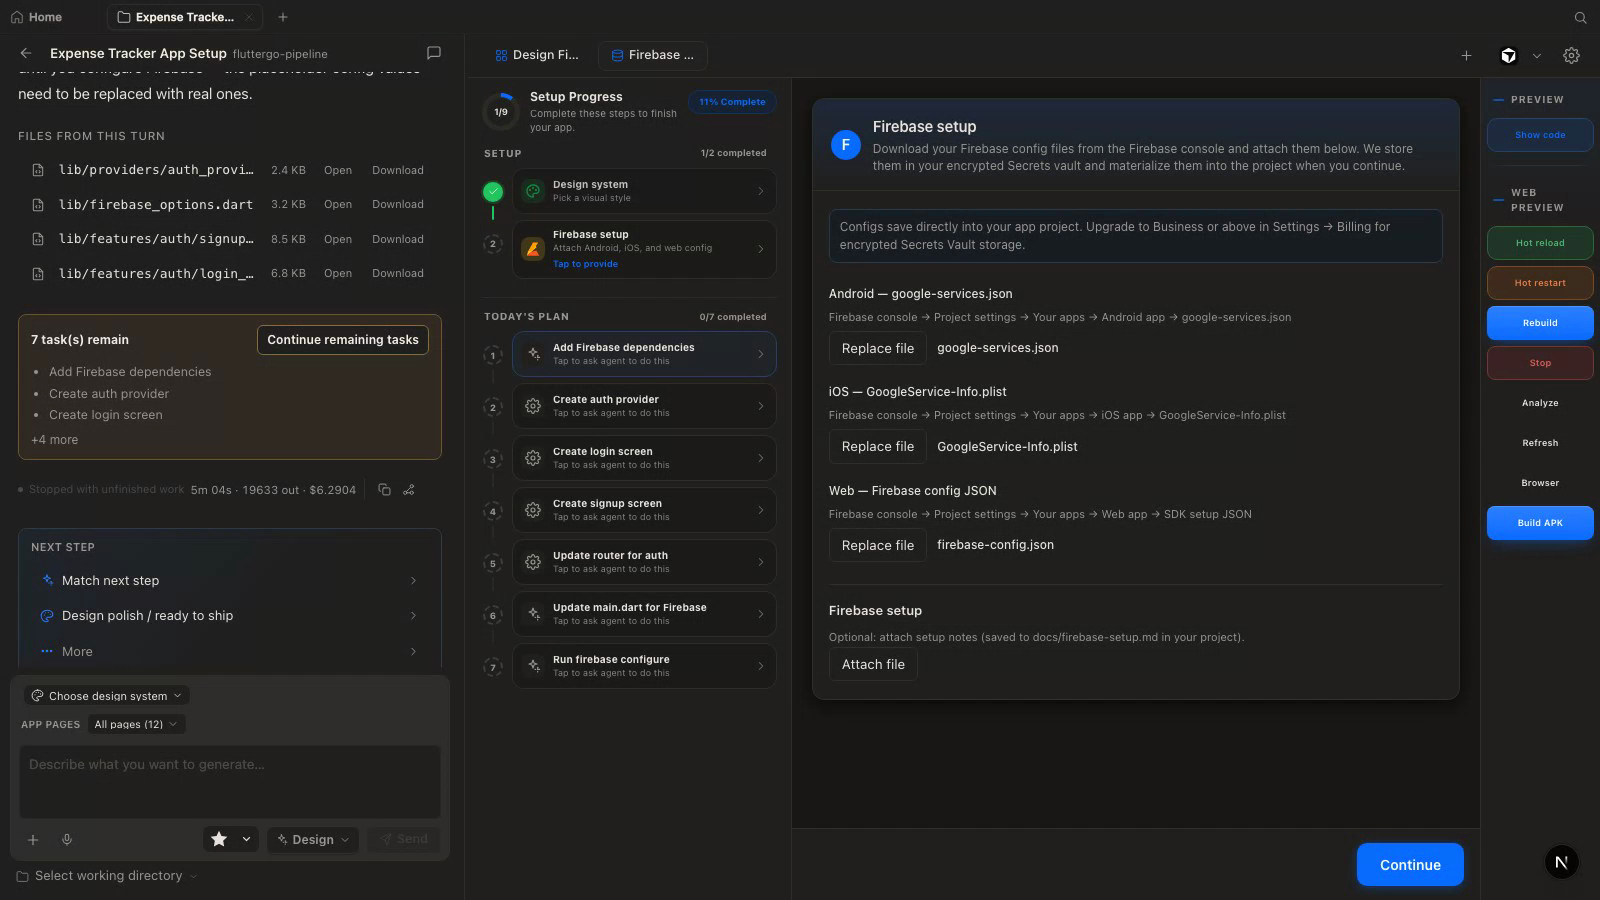Image resolution: width=1600 pixels, height=900 pixels.
Task: Click the gear icon in Create auth provider row
Action: (x=533, y=406)
